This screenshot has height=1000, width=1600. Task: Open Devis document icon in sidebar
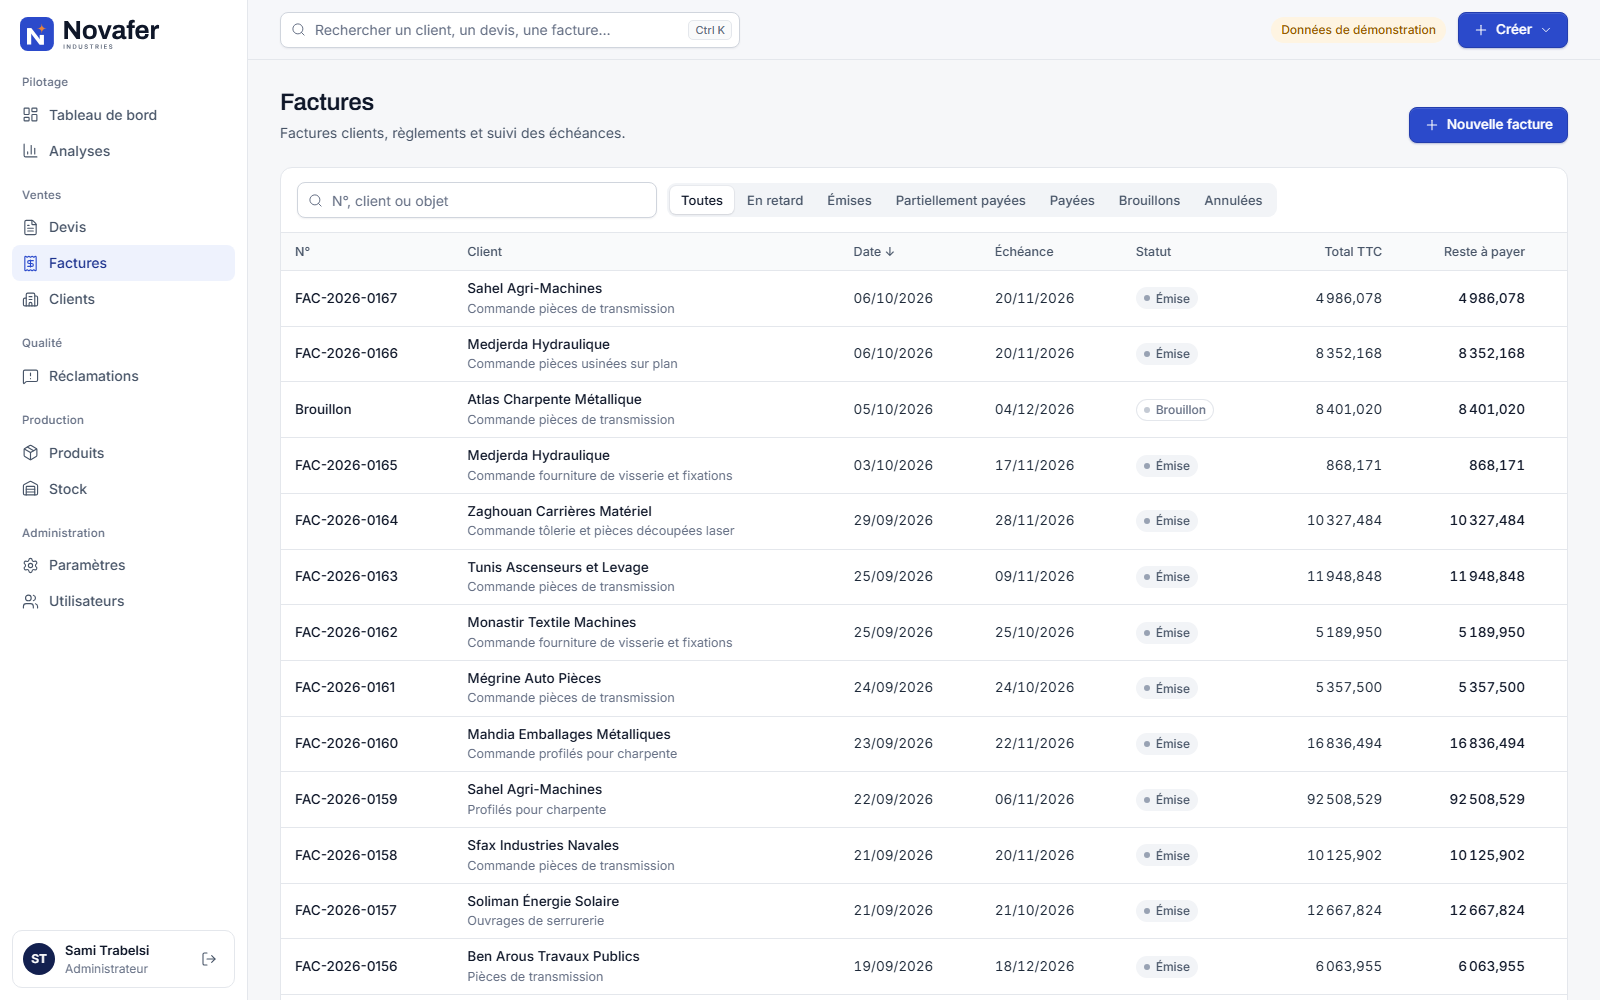click(x=31, y=227)
